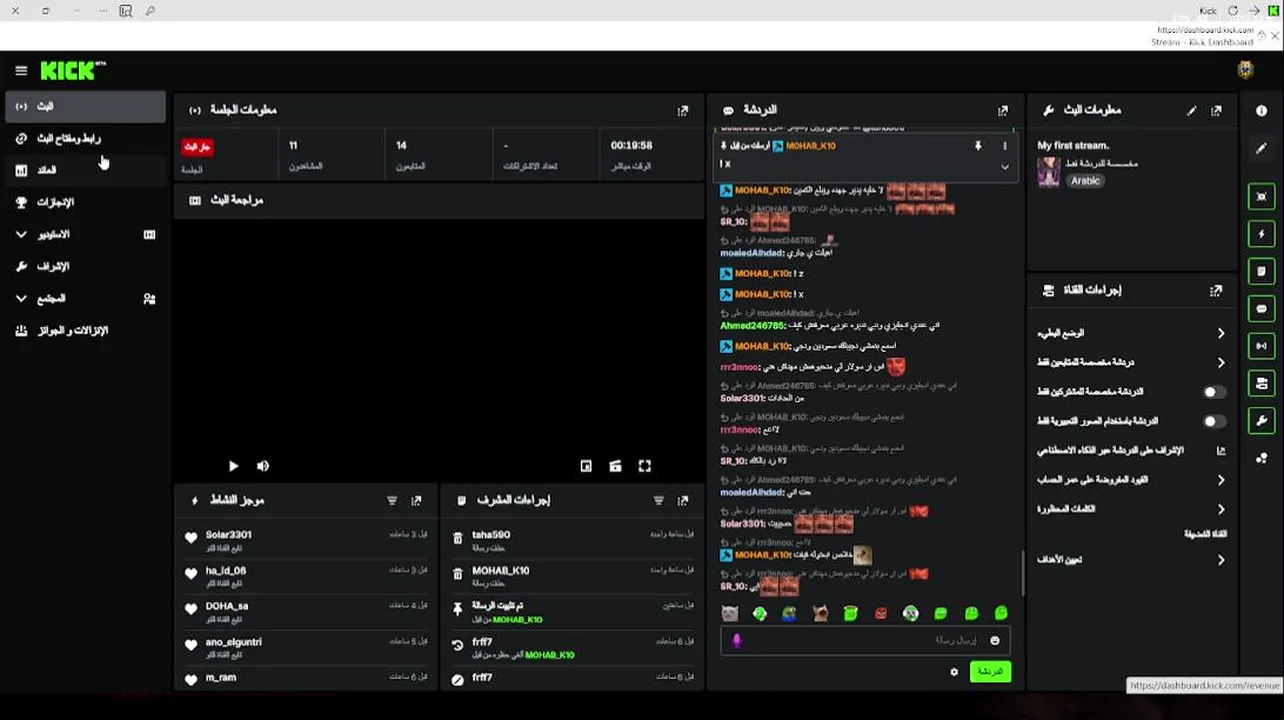Play the stream preview
1284x720 pixels.
(233, 466)
